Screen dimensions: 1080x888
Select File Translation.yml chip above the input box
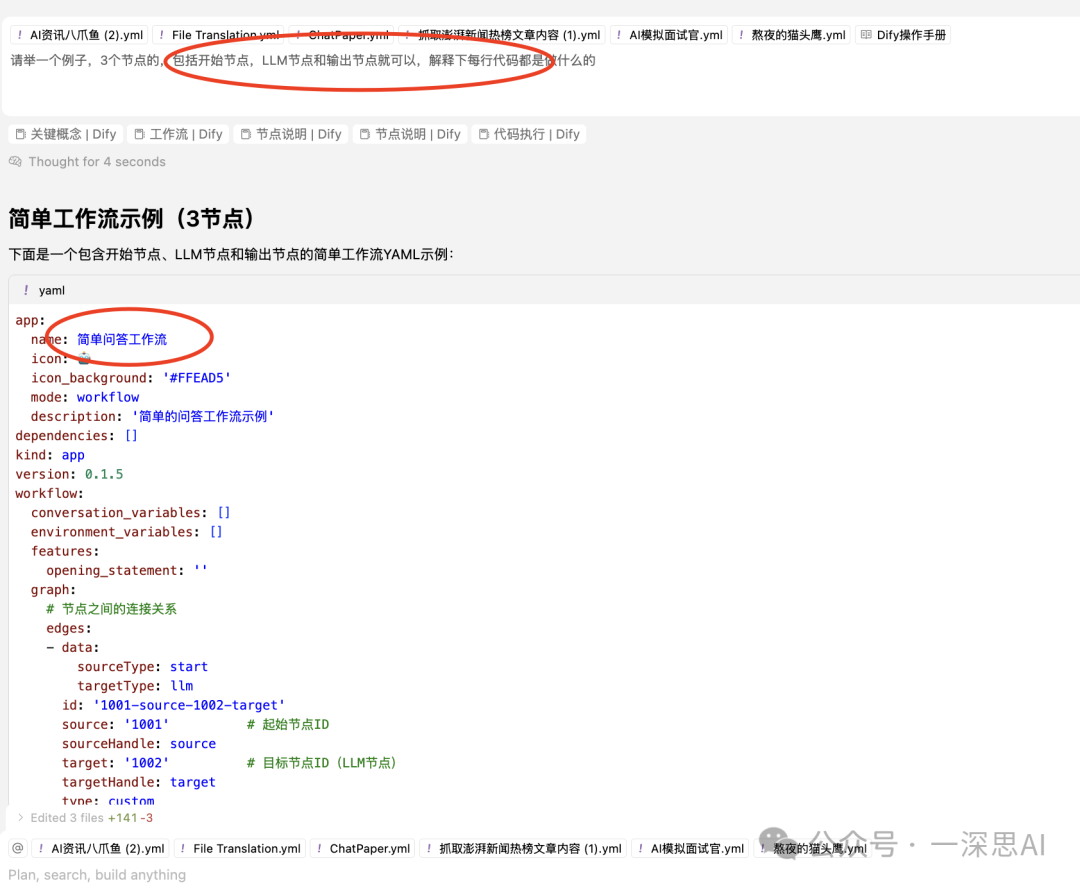240,849
